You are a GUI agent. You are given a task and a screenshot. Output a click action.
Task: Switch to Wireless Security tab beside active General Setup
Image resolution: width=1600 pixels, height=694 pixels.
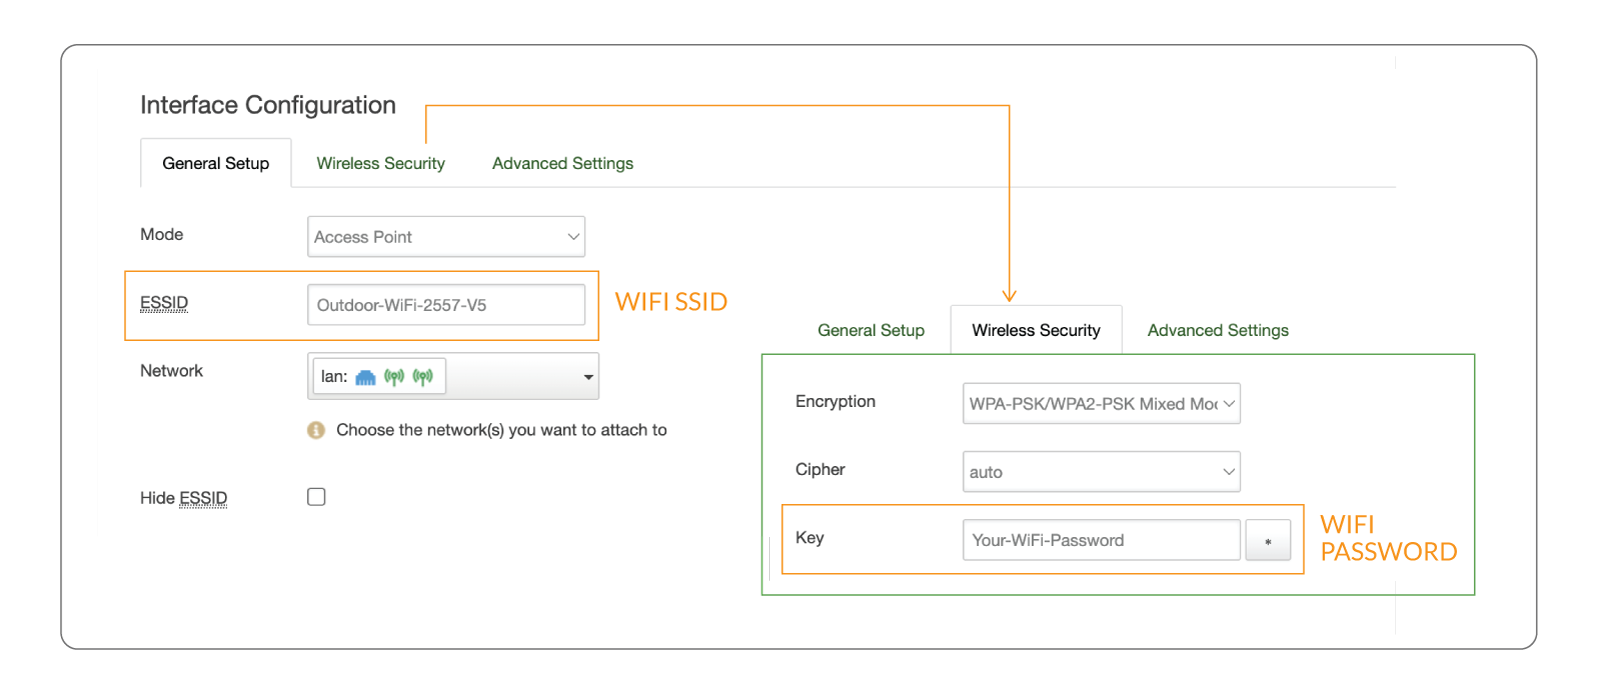click(x=380, y=163)
